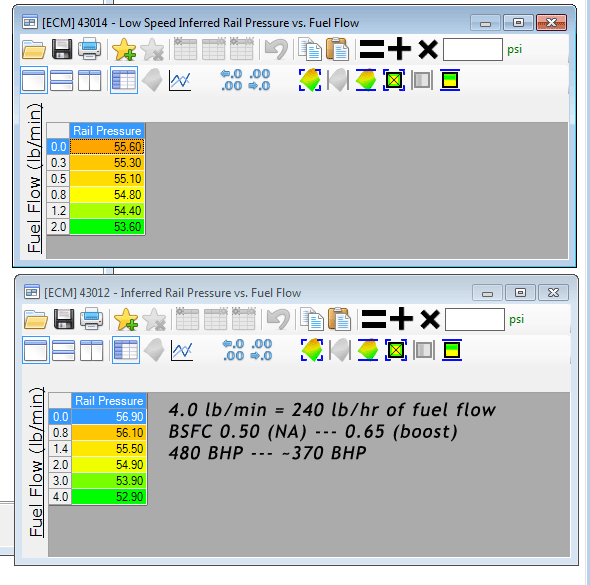Image resolution: width=590 pixels, height=585 pixels.
Task: Select cell 55.50 in 43012 table
Action: [109, 449]
